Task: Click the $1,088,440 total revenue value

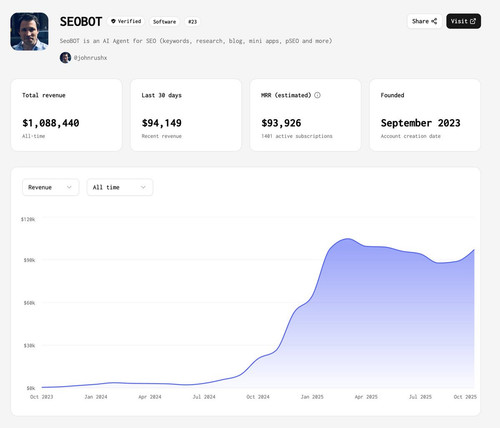Action: tap(51, 123)
